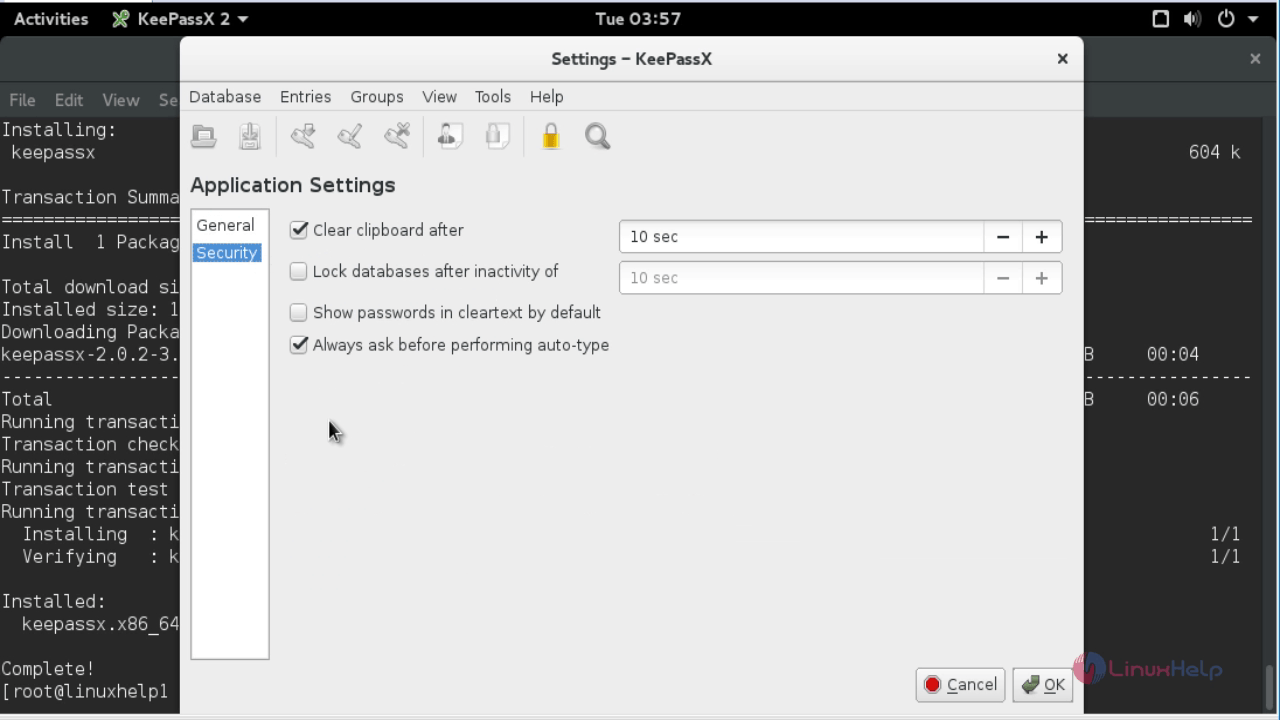Open the Entries menu
The height and width of the screenshot is (720, 1280).
[x=305, y=96]
